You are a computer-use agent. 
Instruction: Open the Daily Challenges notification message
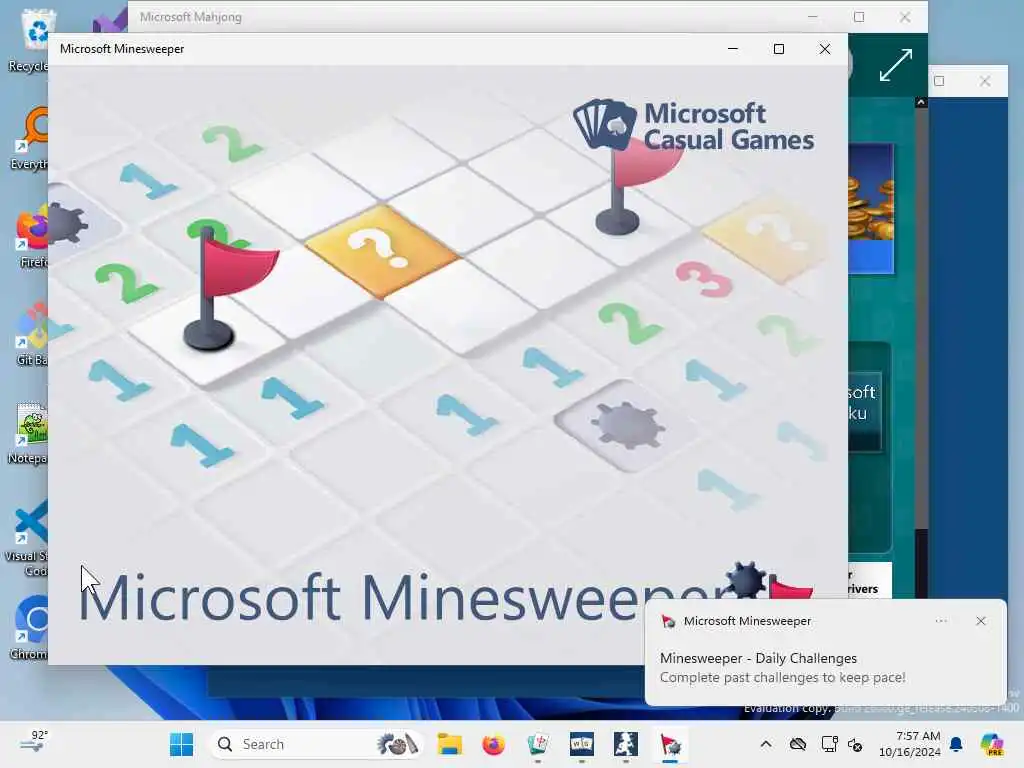pos(782,667)
